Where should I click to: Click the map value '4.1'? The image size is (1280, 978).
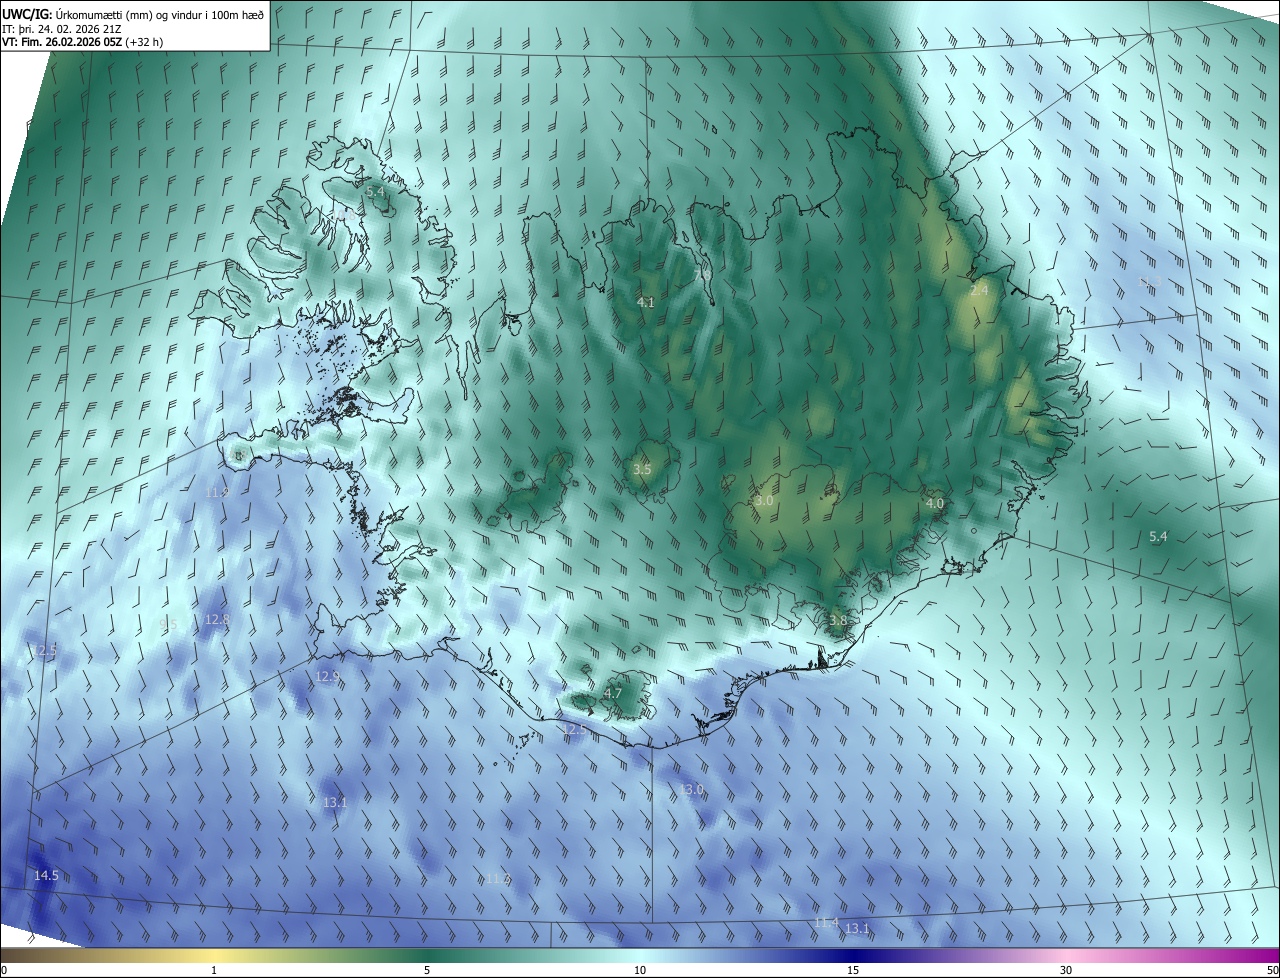click(x=645, y=301)
